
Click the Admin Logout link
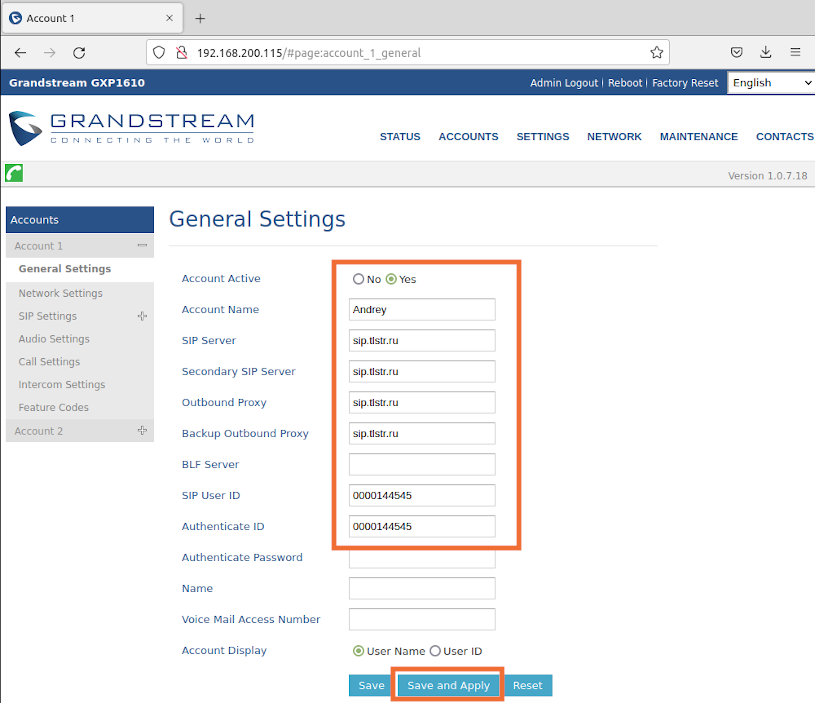[x=564, y=83]
